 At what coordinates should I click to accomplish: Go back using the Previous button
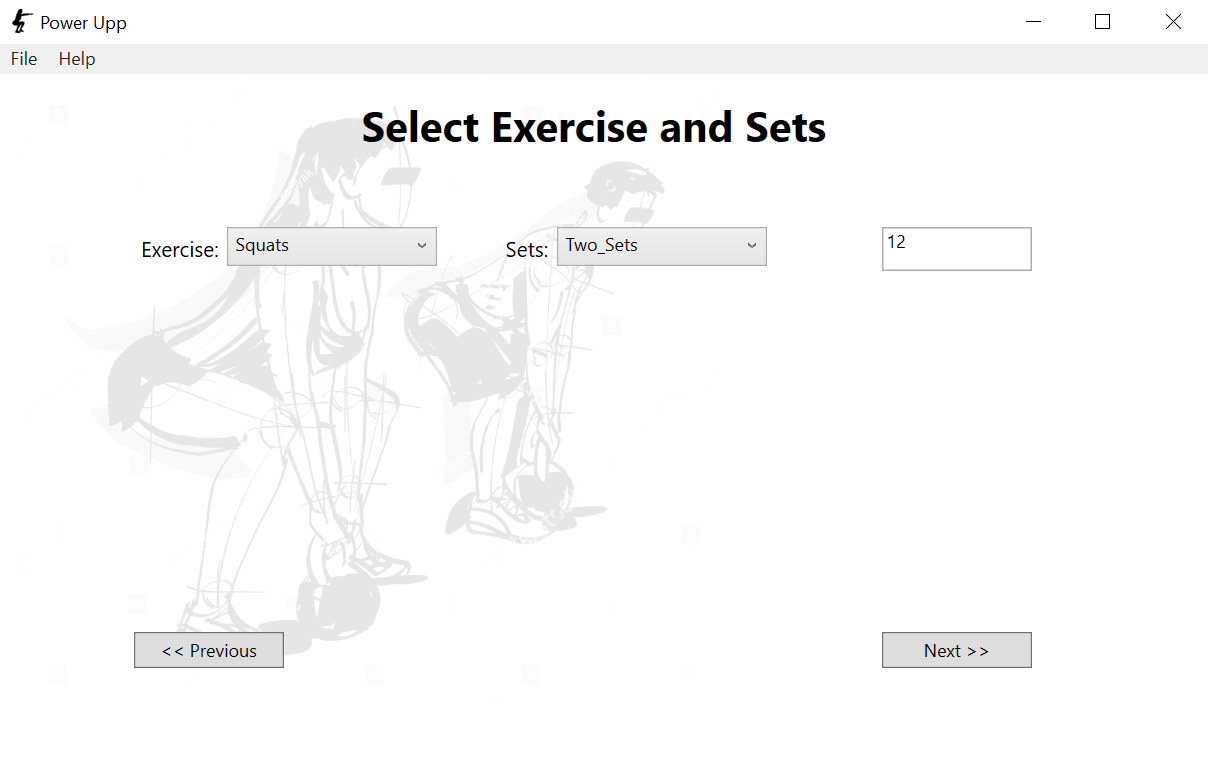tap(208, 650)
